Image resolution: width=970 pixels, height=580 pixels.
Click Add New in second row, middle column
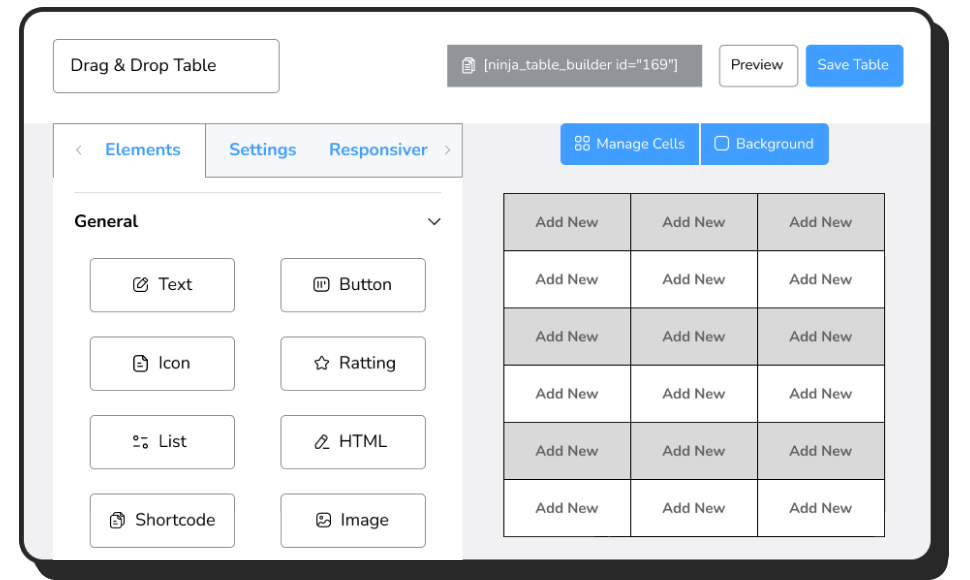click(x=693, y=279)
